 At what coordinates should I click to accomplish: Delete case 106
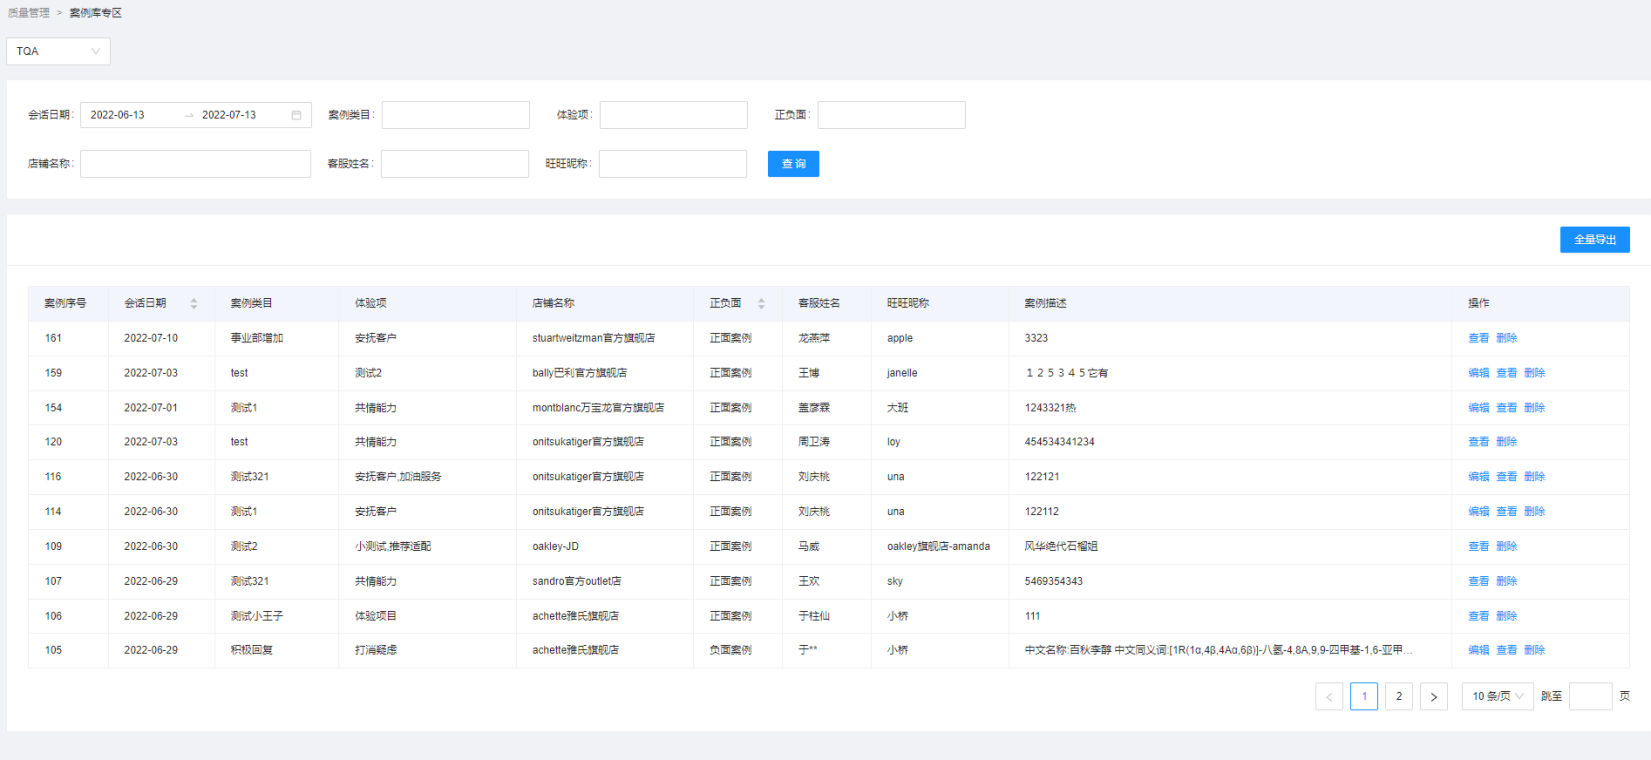tap(1506, 616)
